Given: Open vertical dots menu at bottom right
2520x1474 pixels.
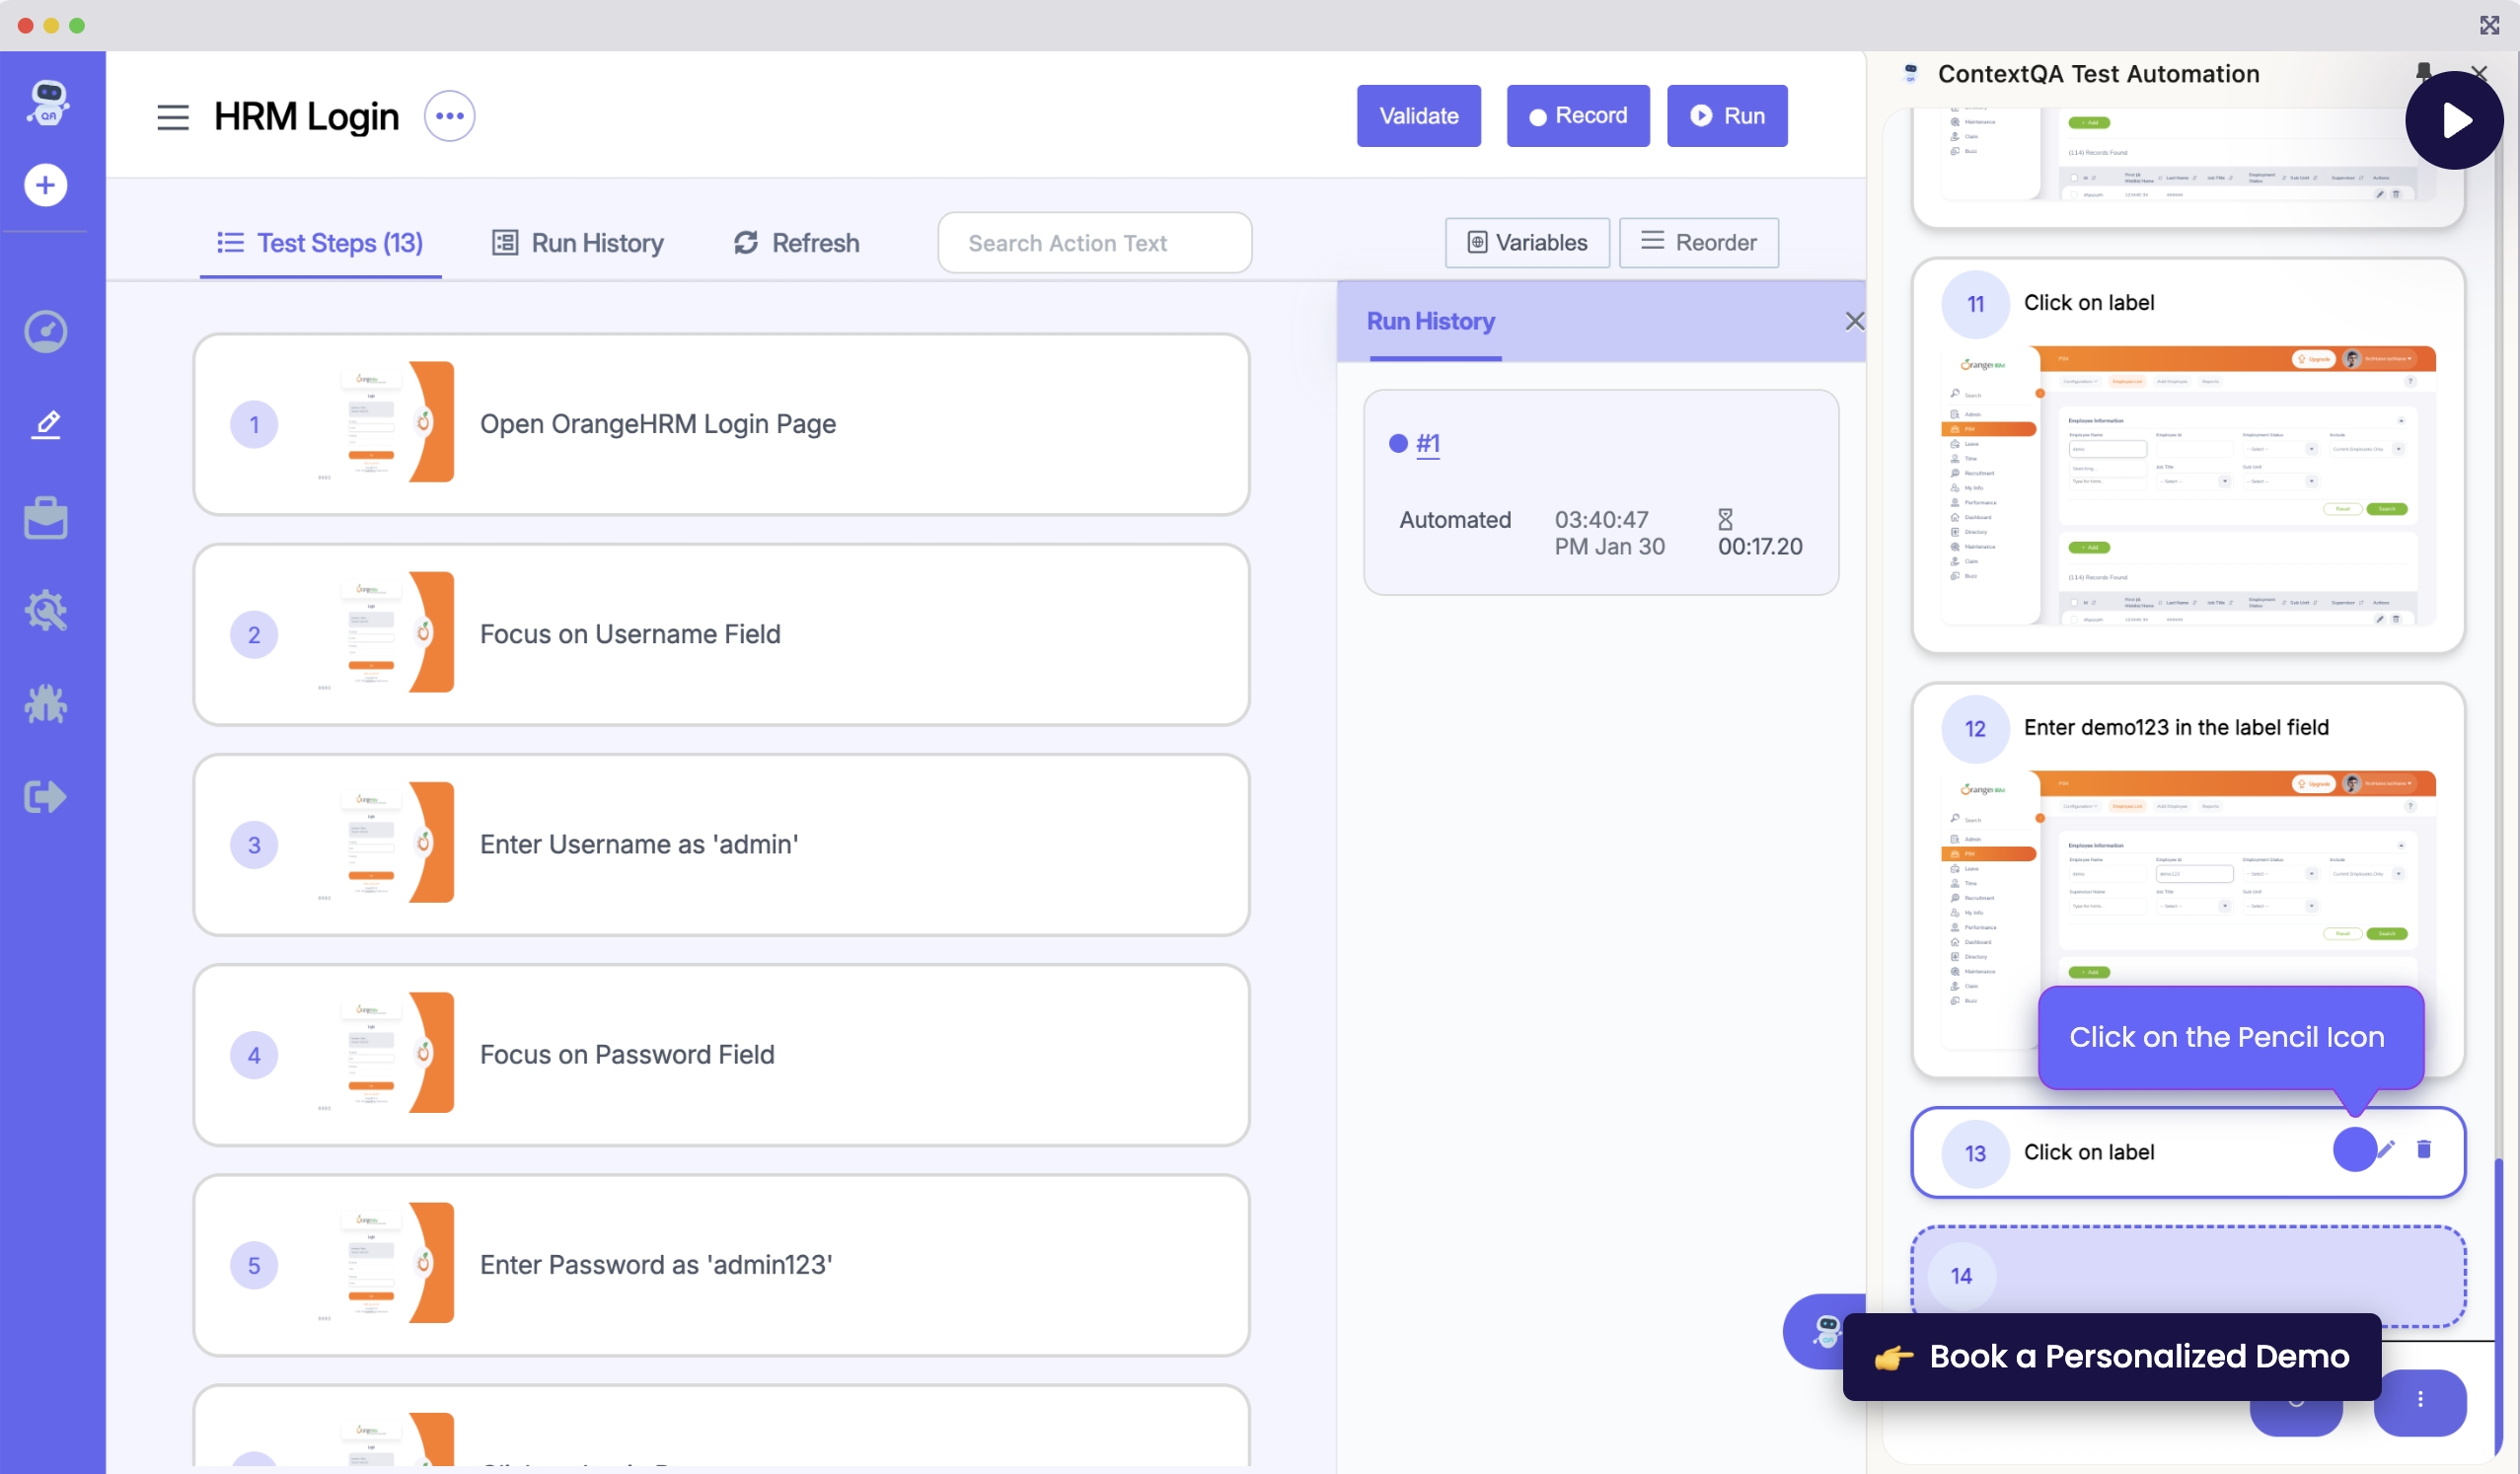Looking at the screenshot, I should 2419,1400.
